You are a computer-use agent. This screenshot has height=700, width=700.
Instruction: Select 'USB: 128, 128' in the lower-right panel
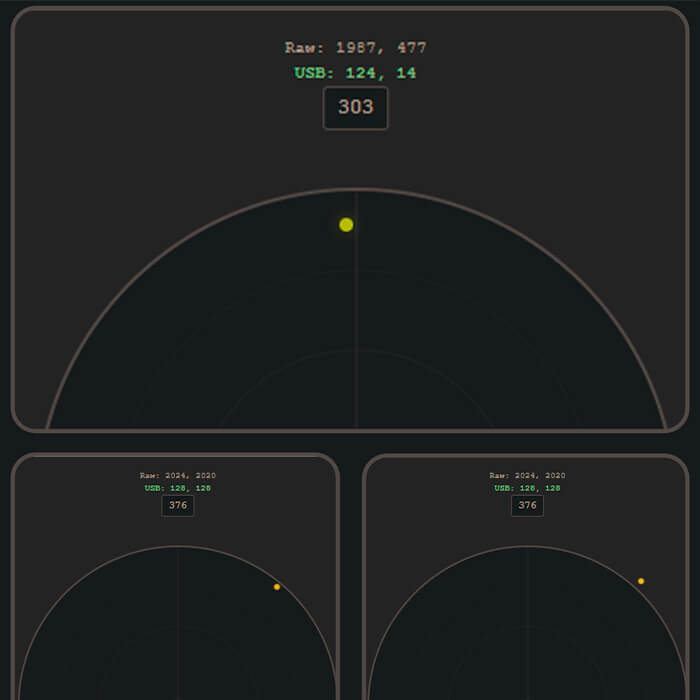point(527,488)
